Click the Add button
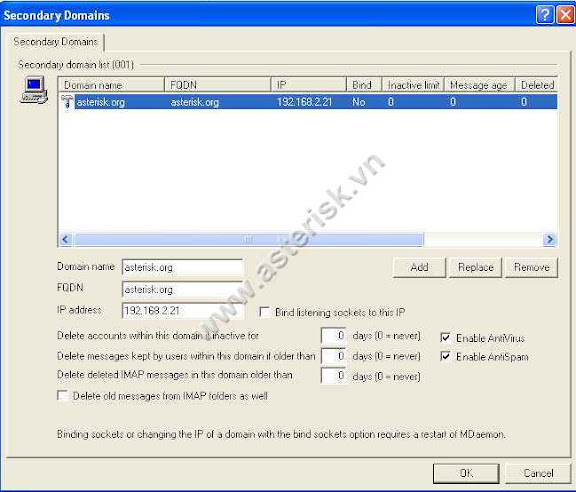This screenshot has height=492, width=576. (x=419, y=267)
